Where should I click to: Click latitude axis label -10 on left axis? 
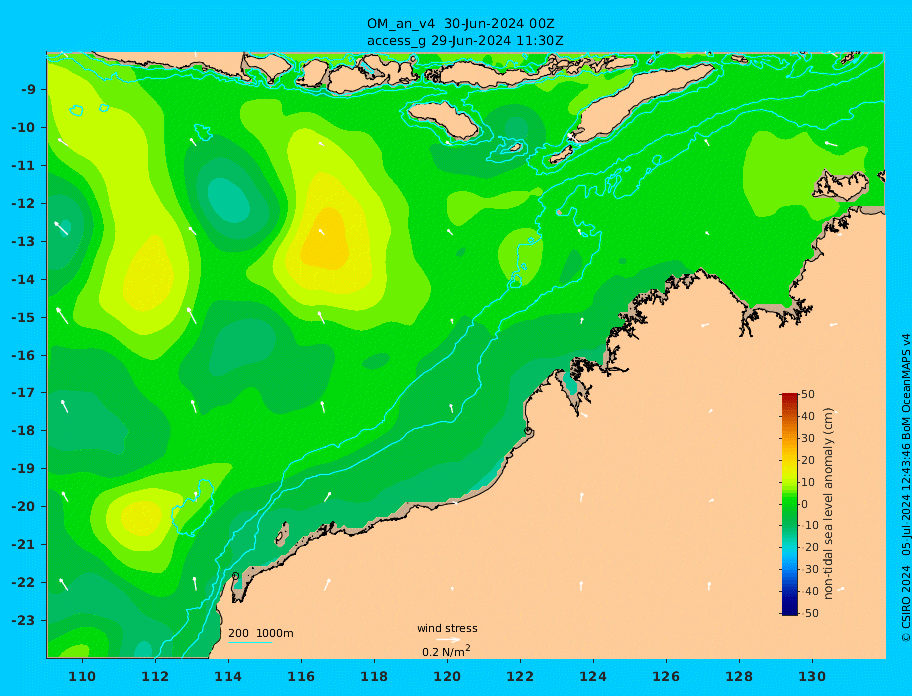24,127
